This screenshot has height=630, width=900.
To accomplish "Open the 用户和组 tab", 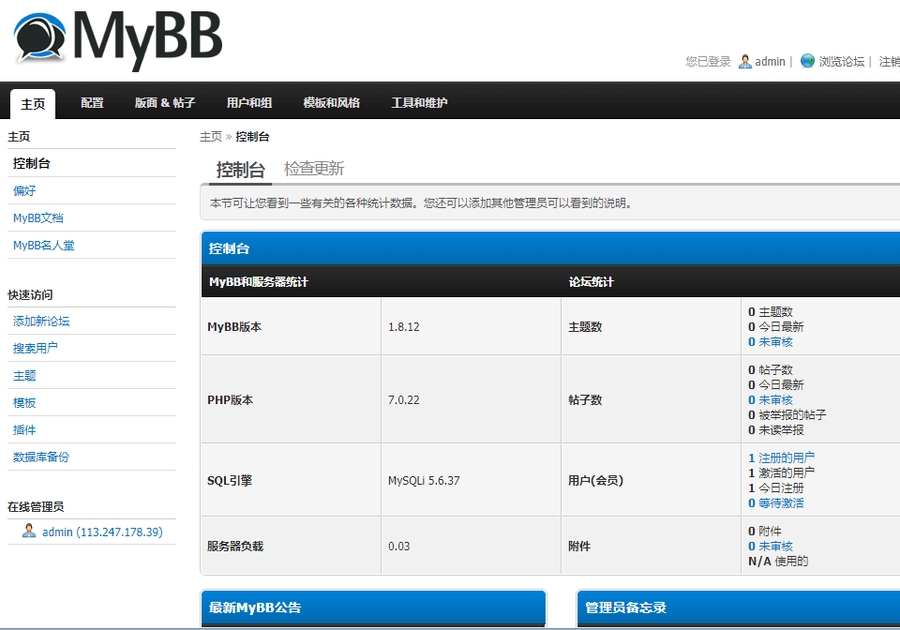I will pyautogui.click(x=249, y=103).
